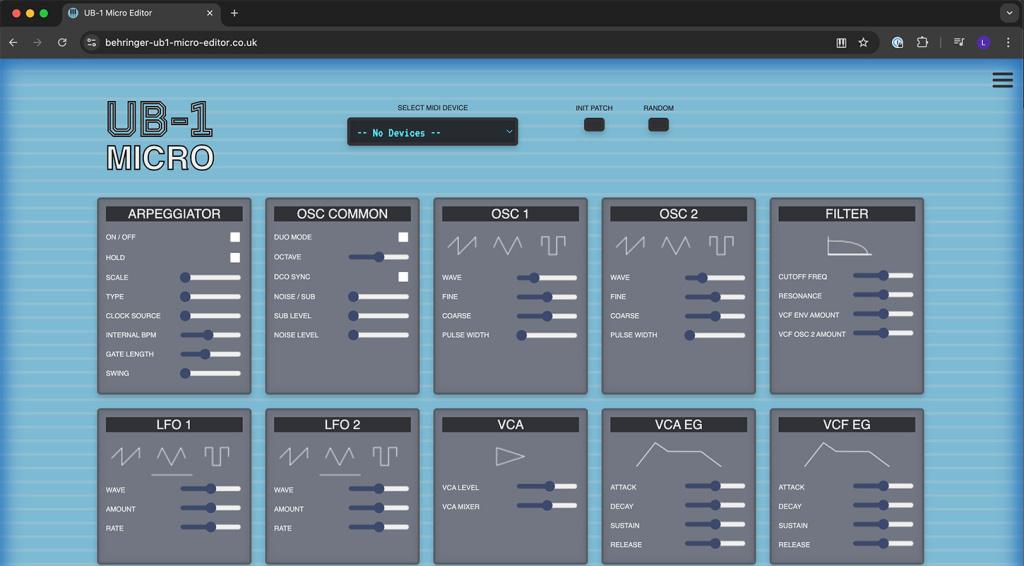Toggle the DCO SYNC checkbox
The image size is (1024, 566).
tap(403, 277)
